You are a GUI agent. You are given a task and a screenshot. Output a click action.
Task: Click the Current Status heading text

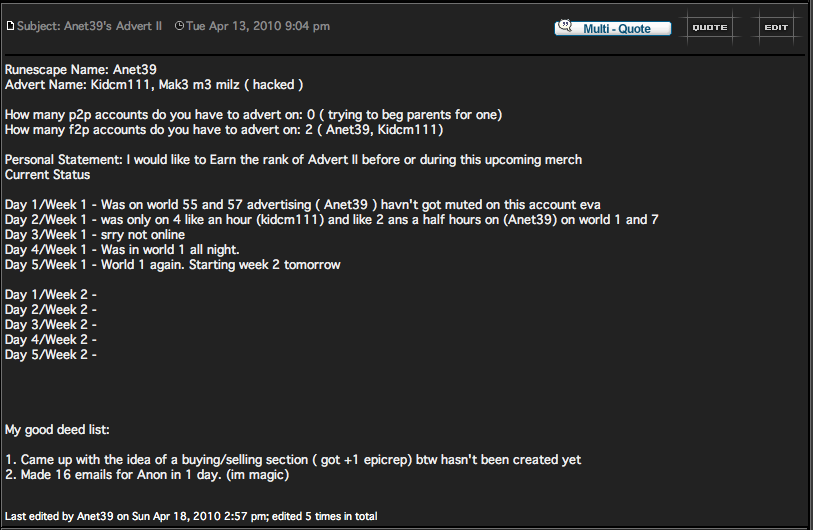coord(47,175)
